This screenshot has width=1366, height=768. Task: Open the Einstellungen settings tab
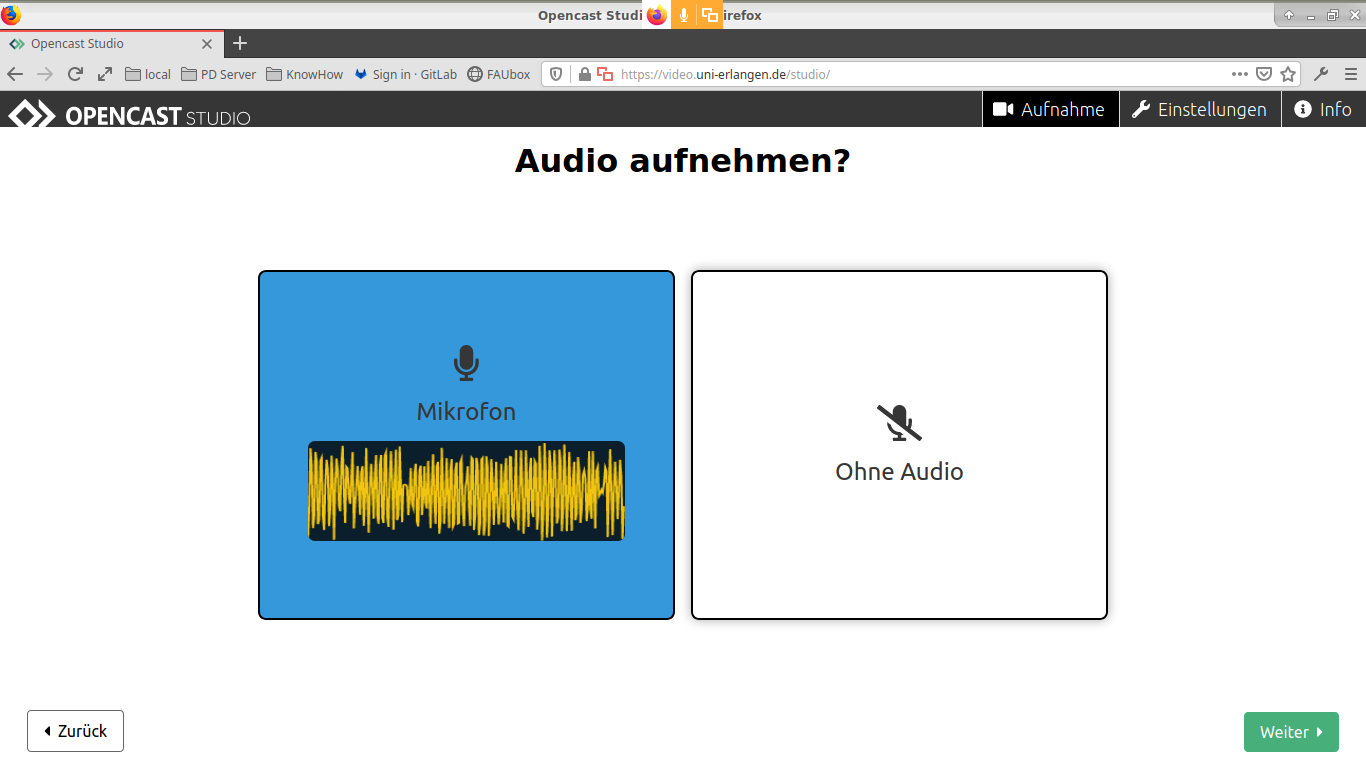pos(1199,110)
